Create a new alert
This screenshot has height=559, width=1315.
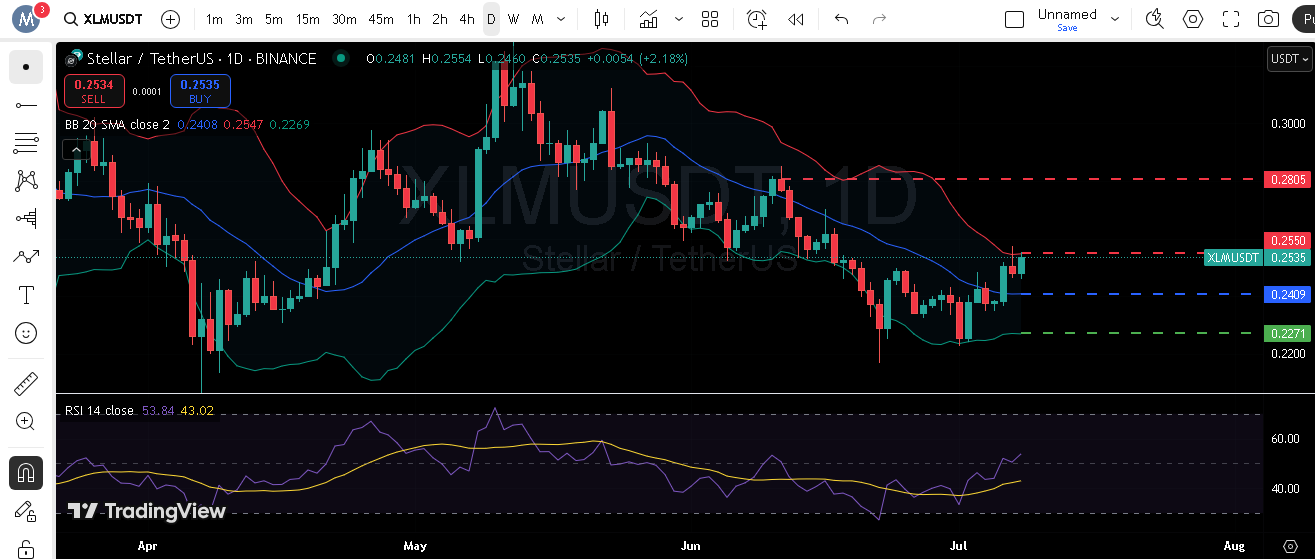tap(757, 19)
